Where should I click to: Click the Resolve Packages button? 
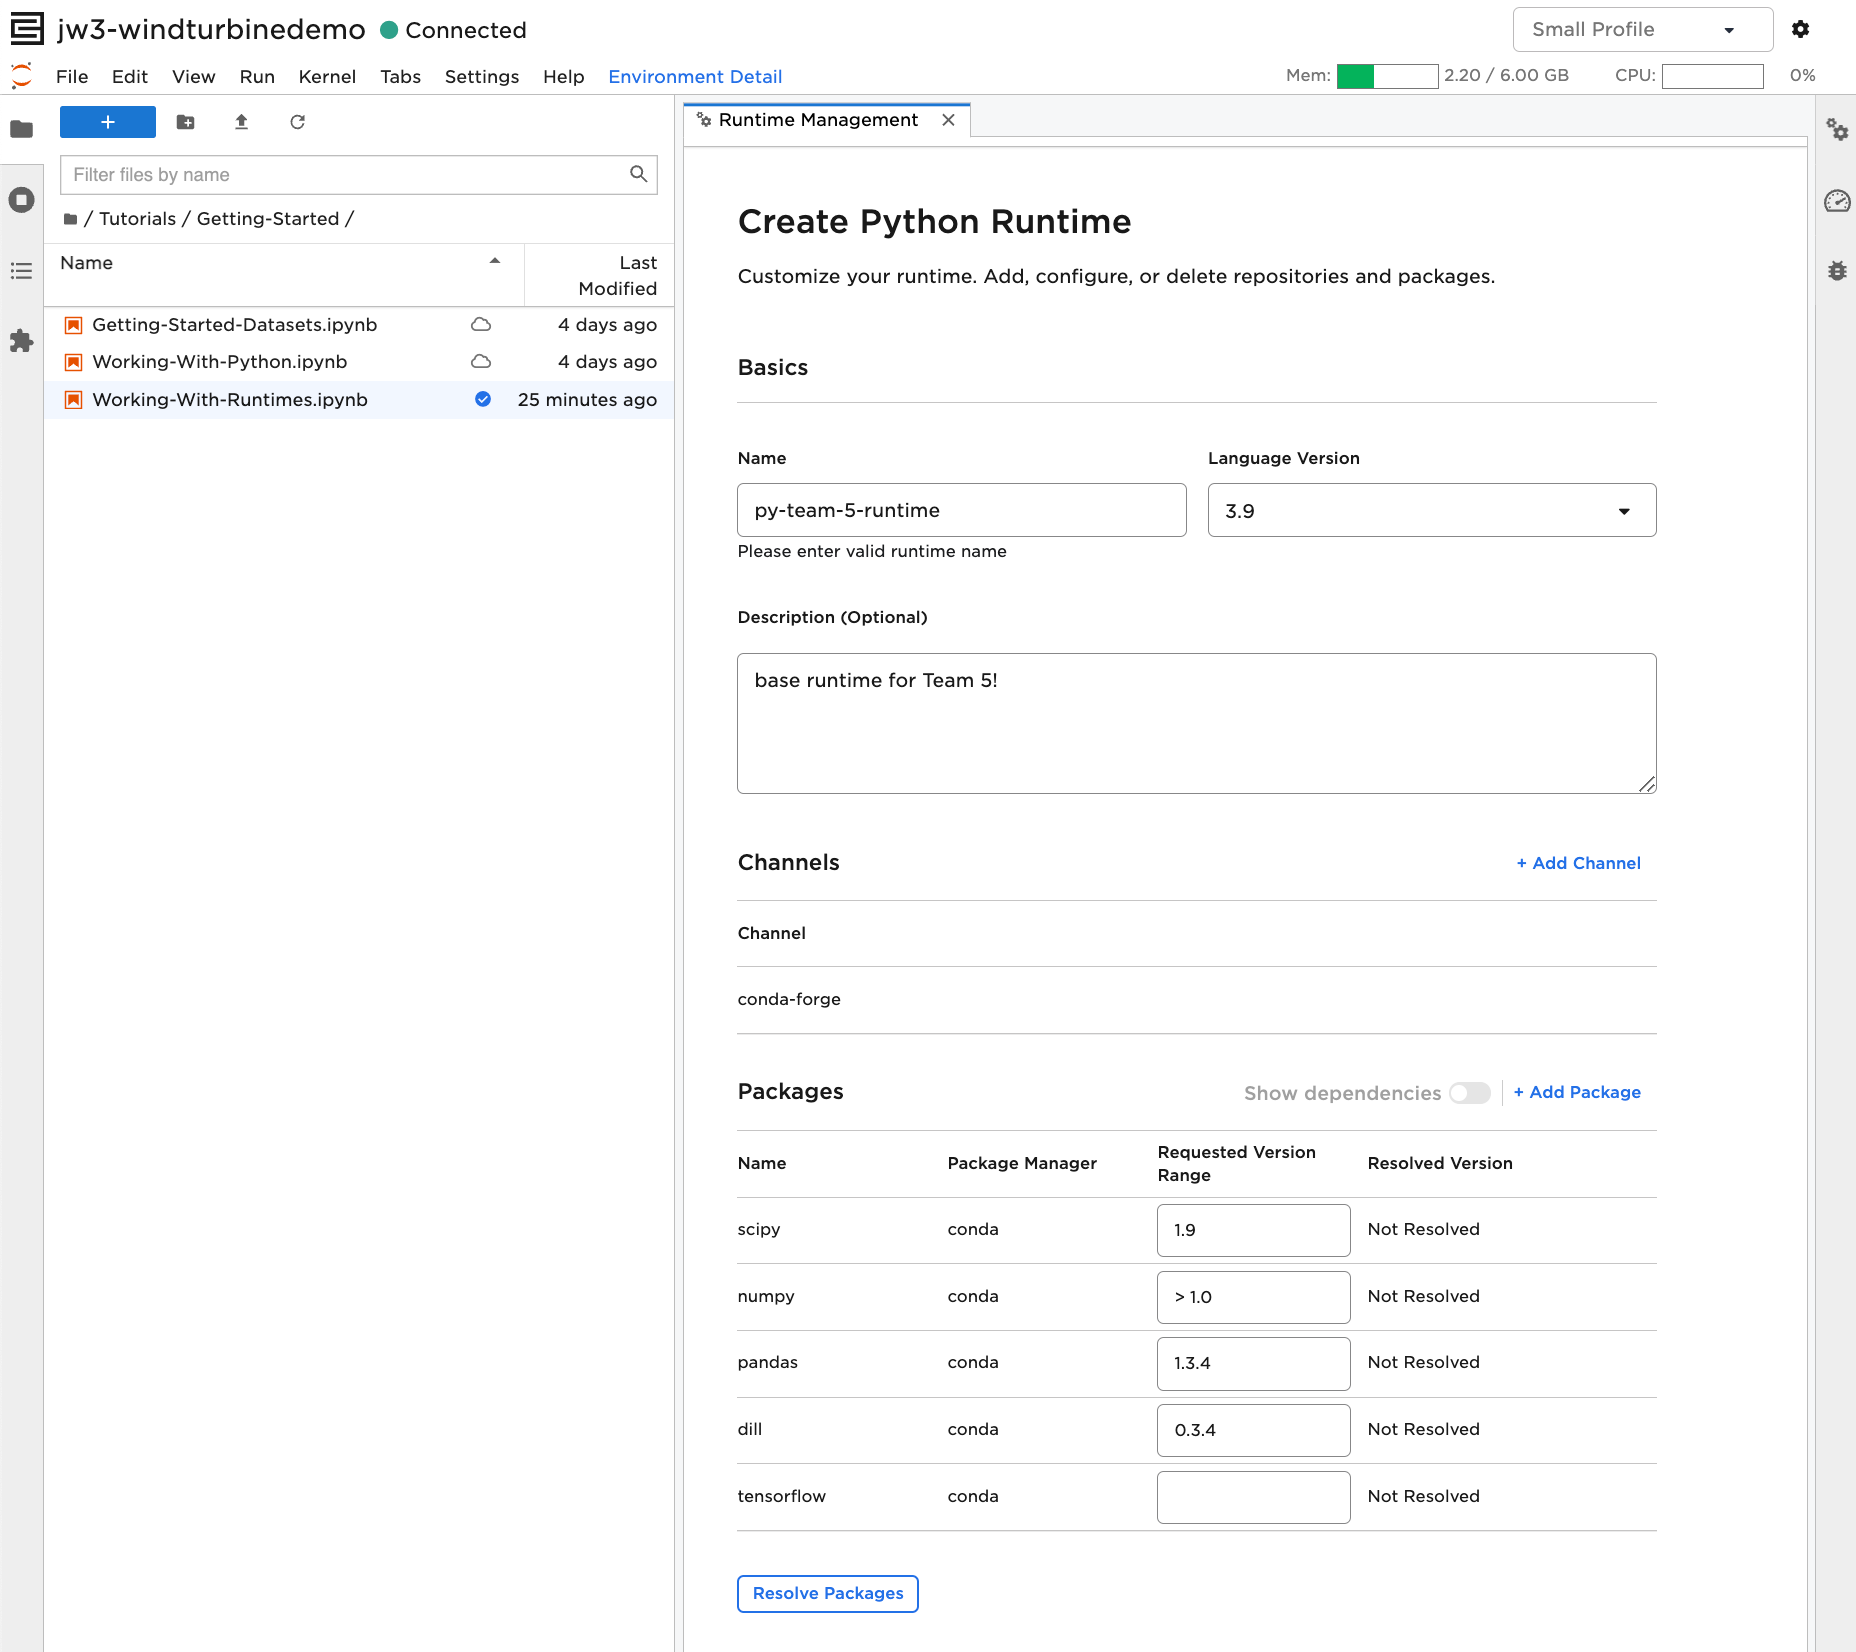(827, 1593)
